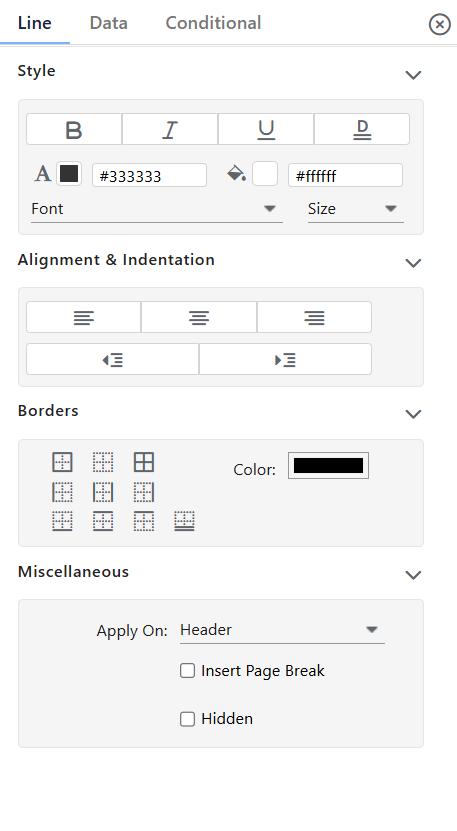Open Apply On Header dropdown

(x=283, y=630)
